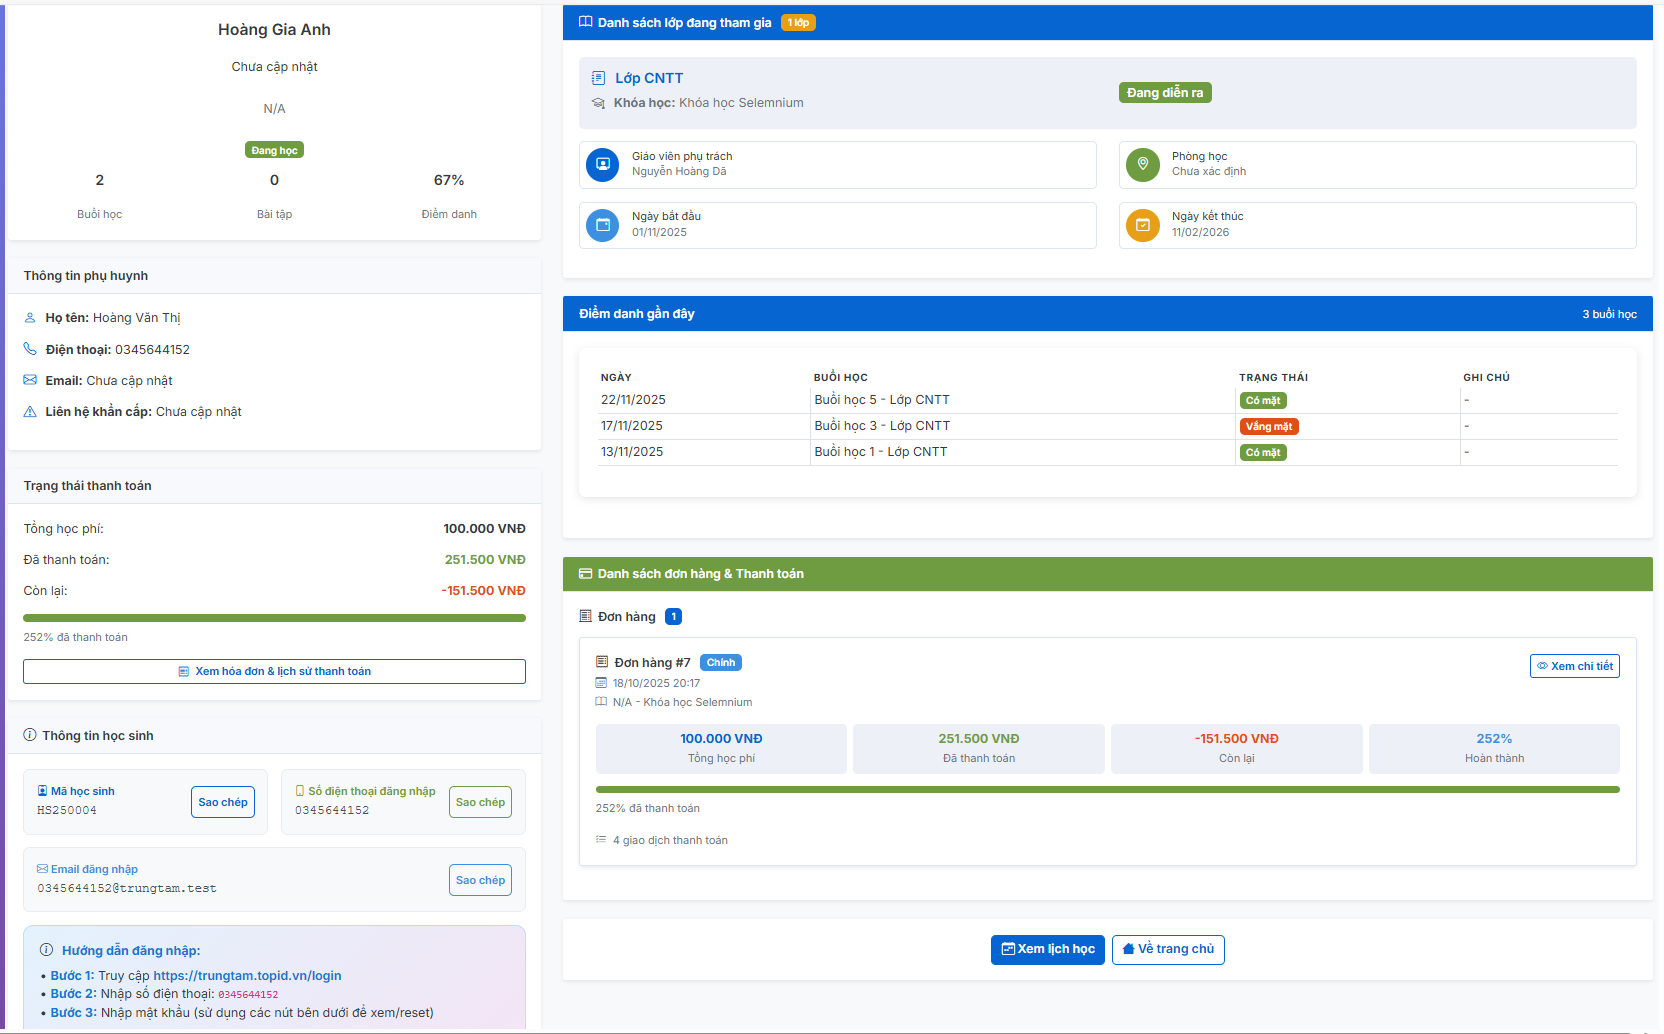Click the book icon in Danh sách lớp header
The width and height of the screenshot is (1664, 1034).
coord(586,22)
